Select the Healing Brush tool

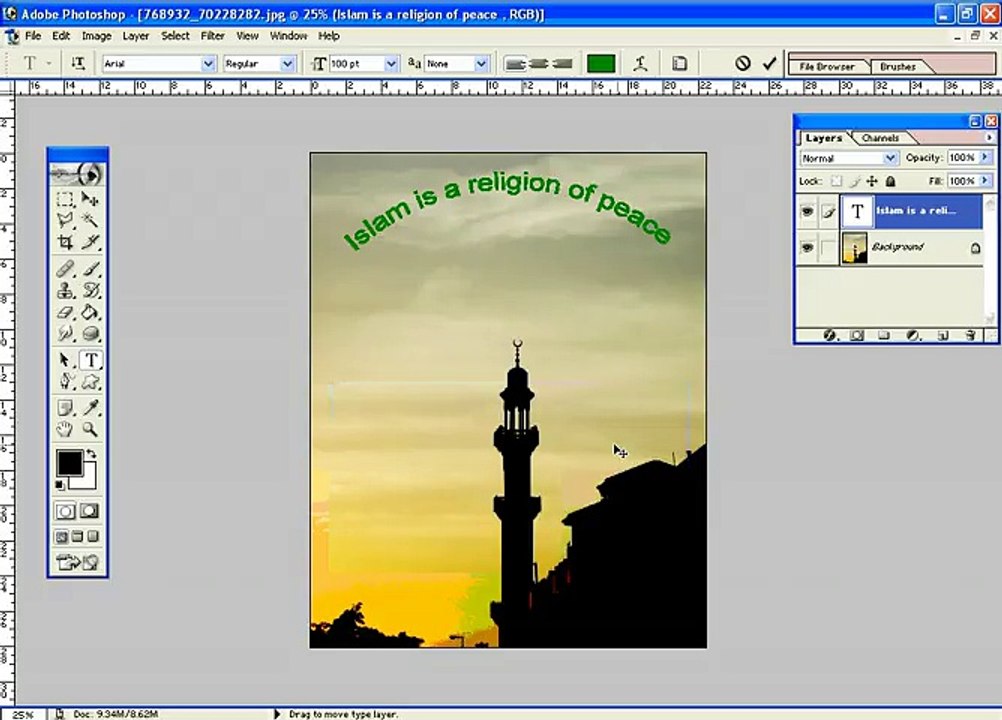coord(65,269)
